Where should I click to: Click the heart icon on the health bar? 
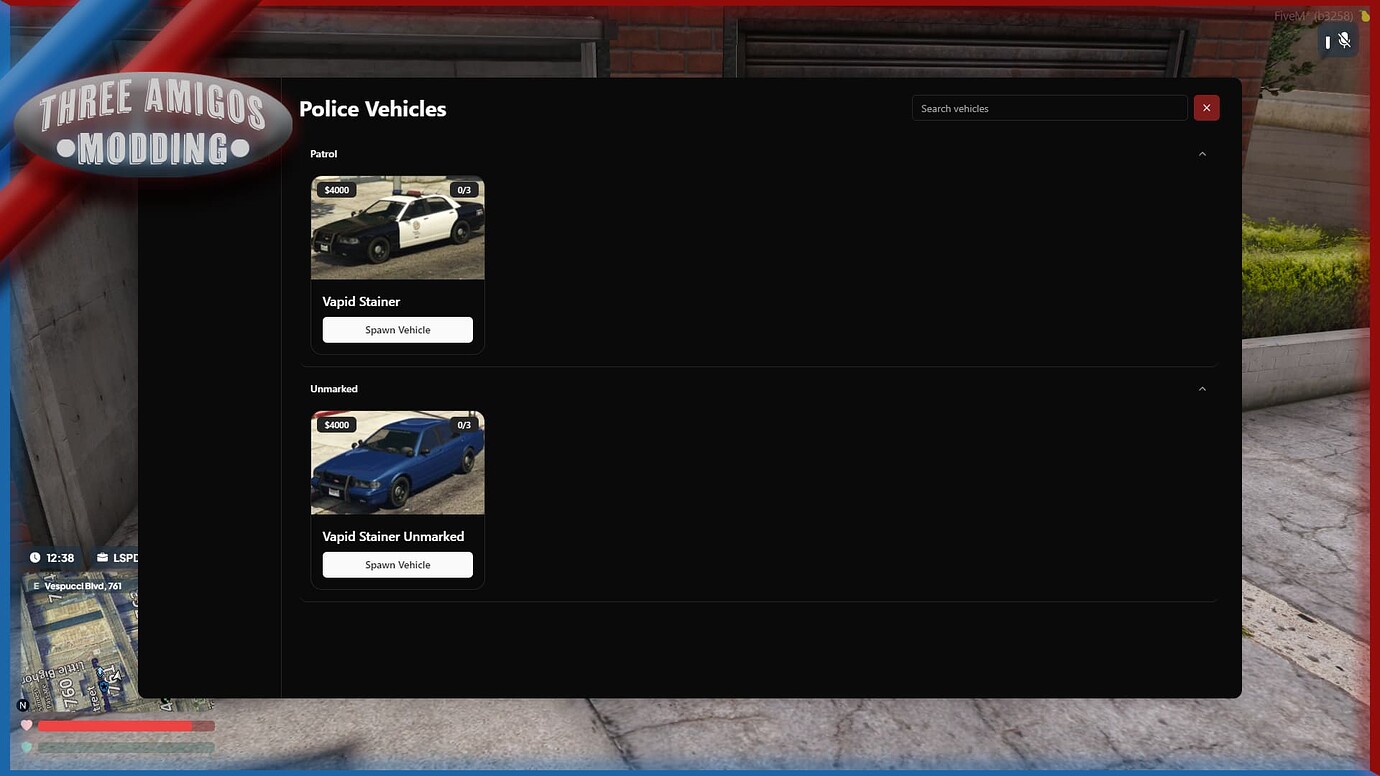pyautogui.click(x=27, y=725)
